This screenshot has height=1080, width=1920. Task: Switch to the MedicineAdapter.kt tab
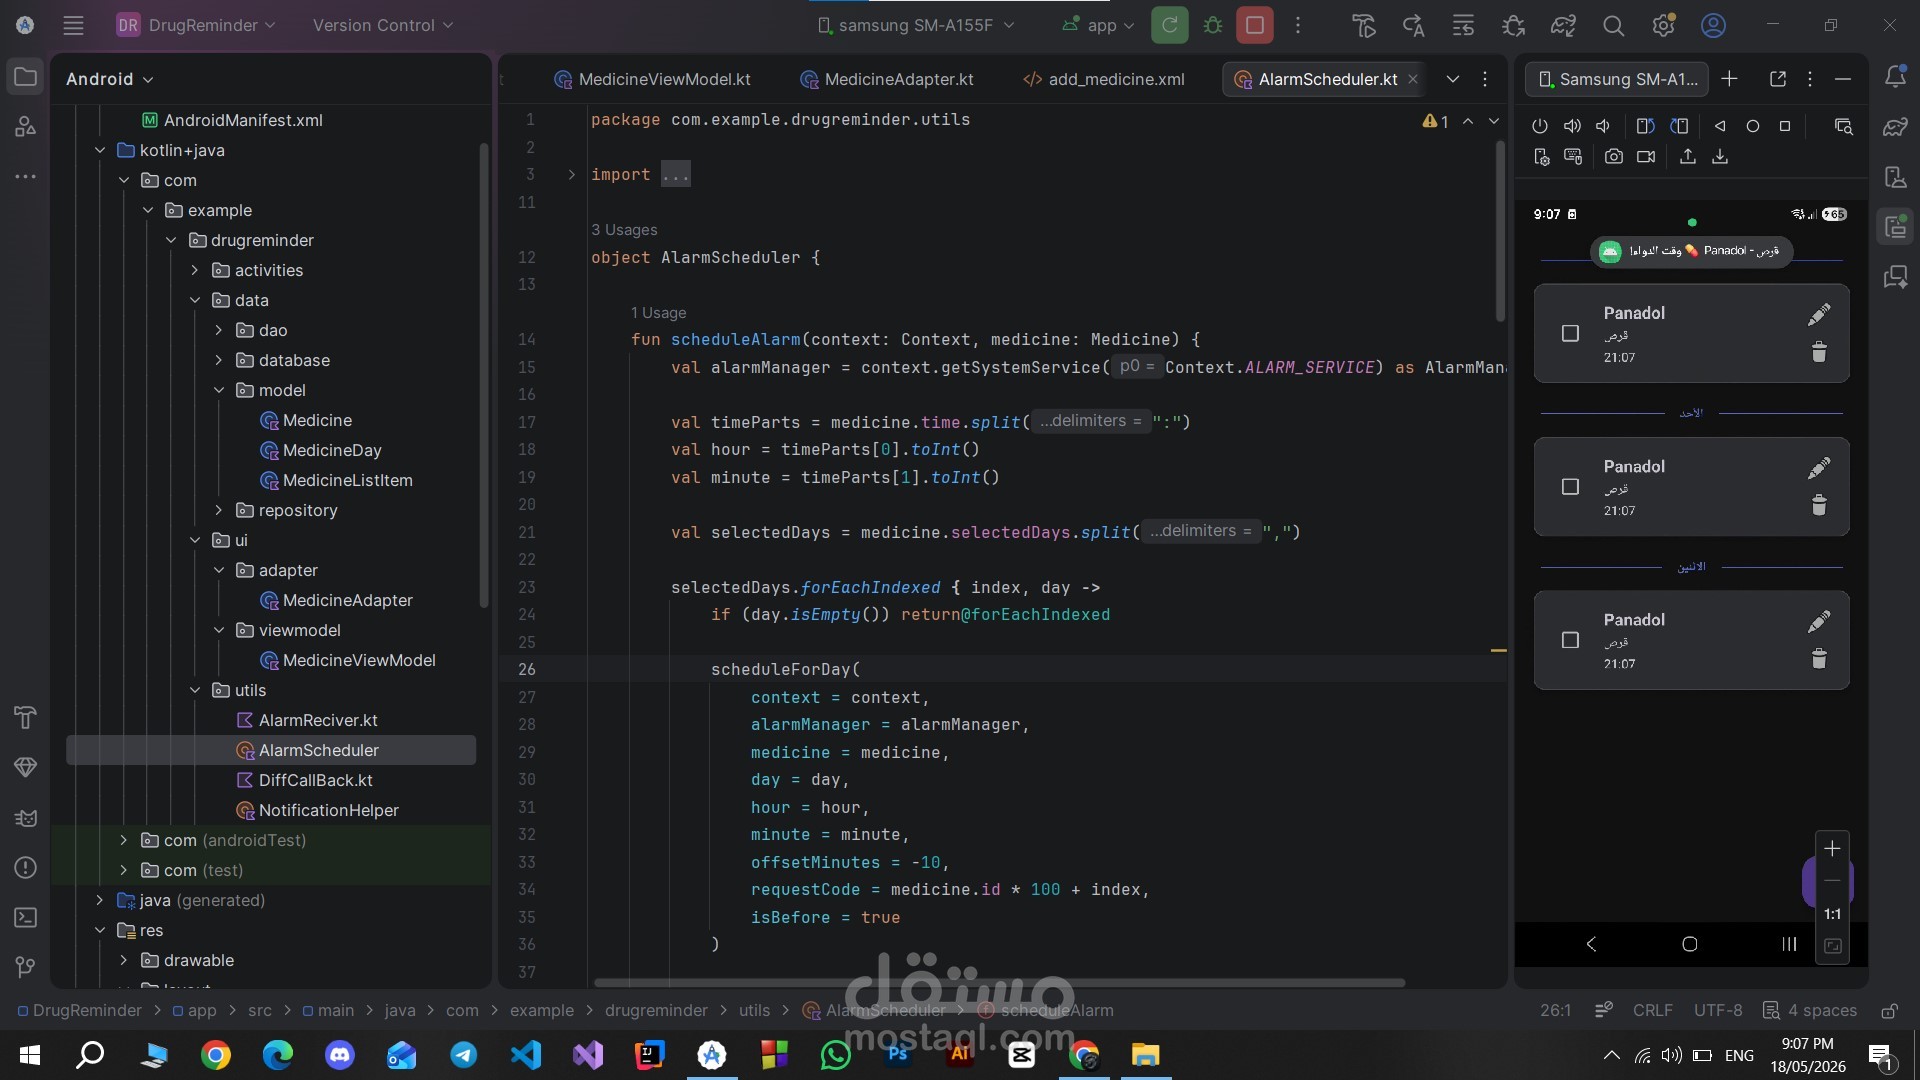click(x=887, y=79)
